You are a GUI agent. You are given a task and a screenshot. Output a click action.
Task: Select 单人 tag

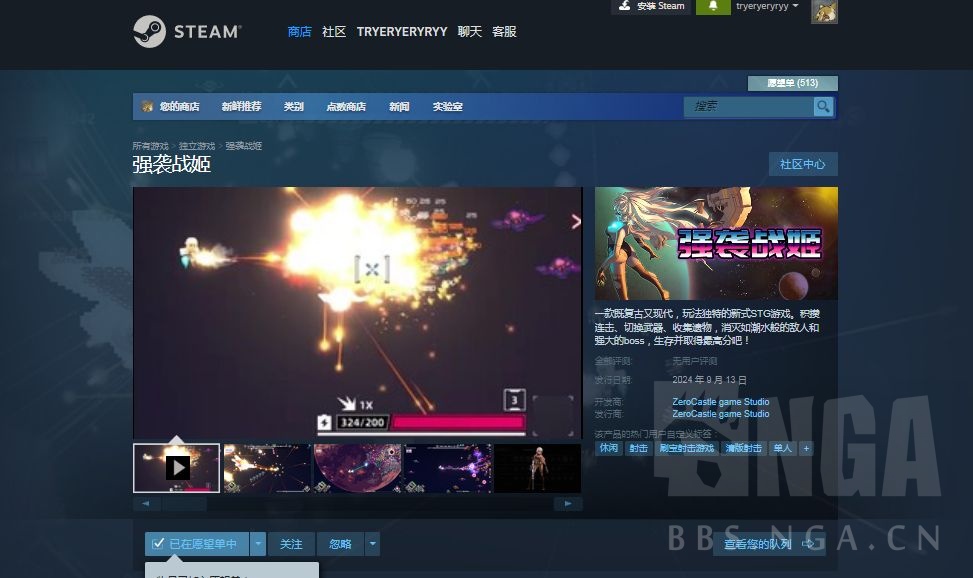tap(783, 448)
